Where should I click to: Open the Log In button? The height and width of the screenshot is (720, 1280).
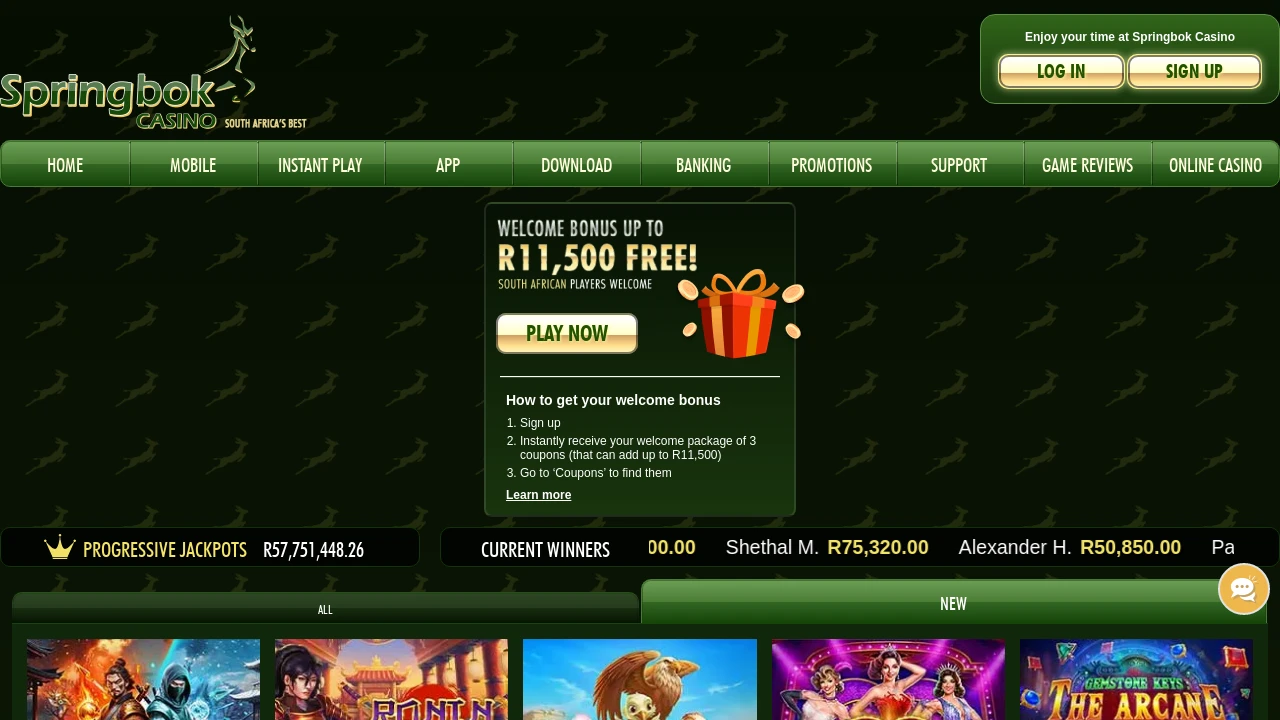(1061, 71)
